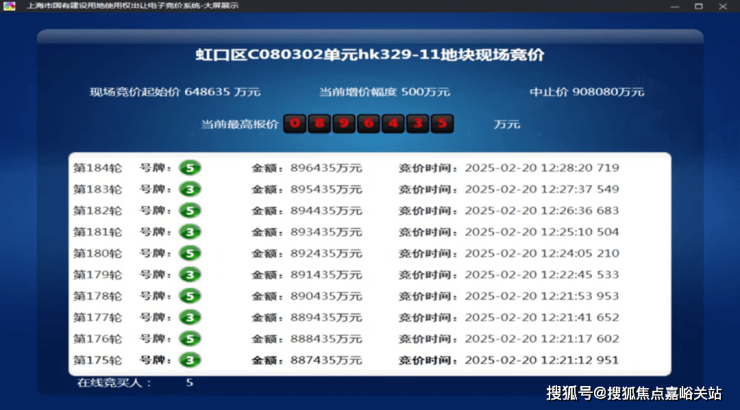Click the green number 5 badge in round 180

click(x=190, y=253)
